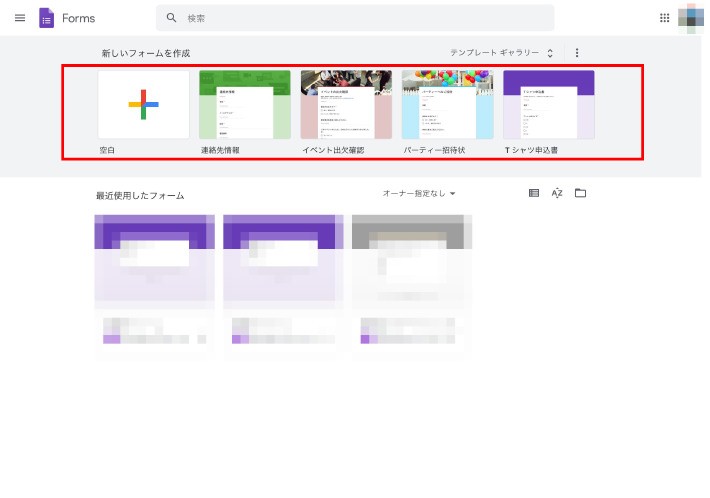Open the main hamburger menu
This screenshot has width=710, height=498.
(20, 18)
